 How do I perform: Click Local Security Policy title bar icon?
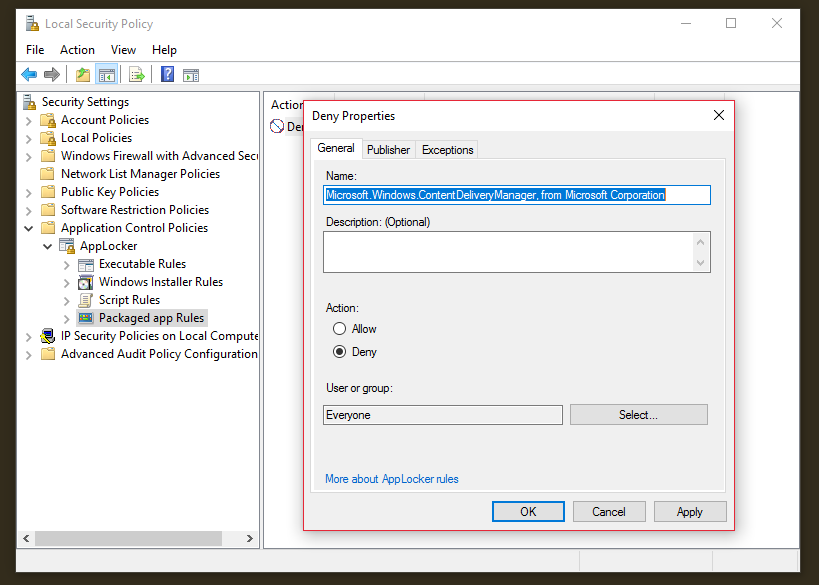point(32,24)
